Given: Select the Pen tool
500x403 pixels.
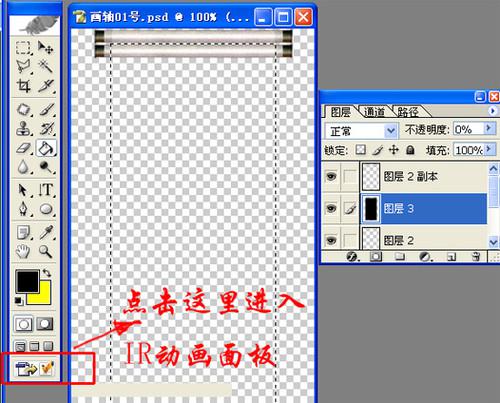Looking at the screenshot, I should pos(23,209).
